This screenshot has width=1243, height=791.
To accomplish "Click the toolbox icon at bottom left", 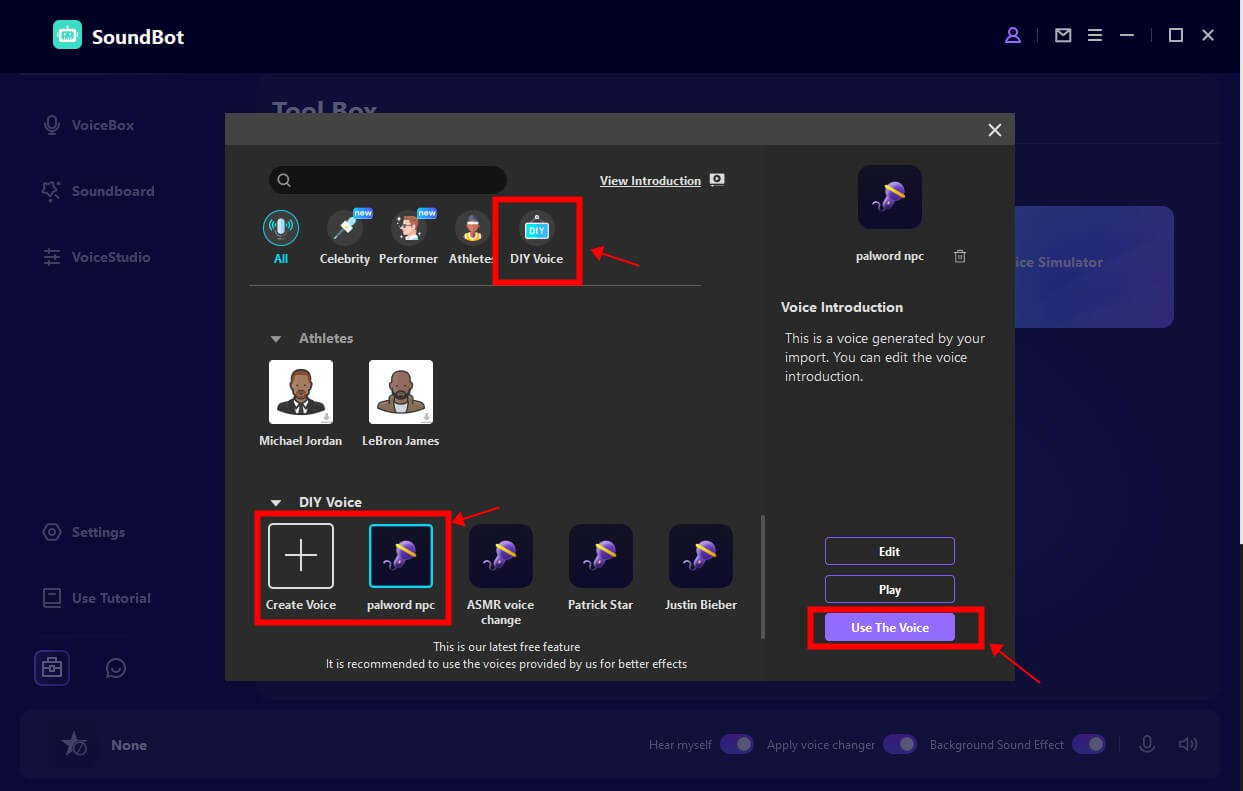I will (52, 667).
